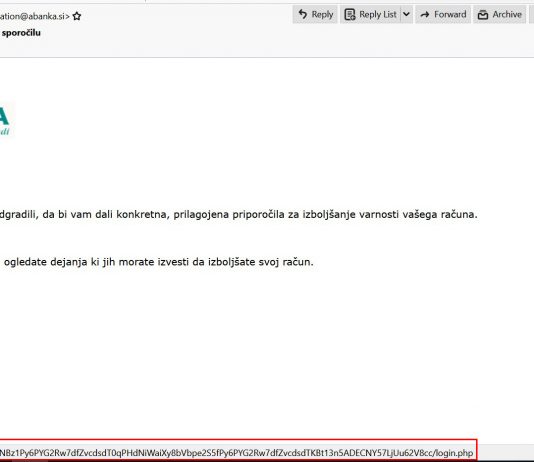
Task: Reply to the message via Reply label
Action: (x=322, y=14)
